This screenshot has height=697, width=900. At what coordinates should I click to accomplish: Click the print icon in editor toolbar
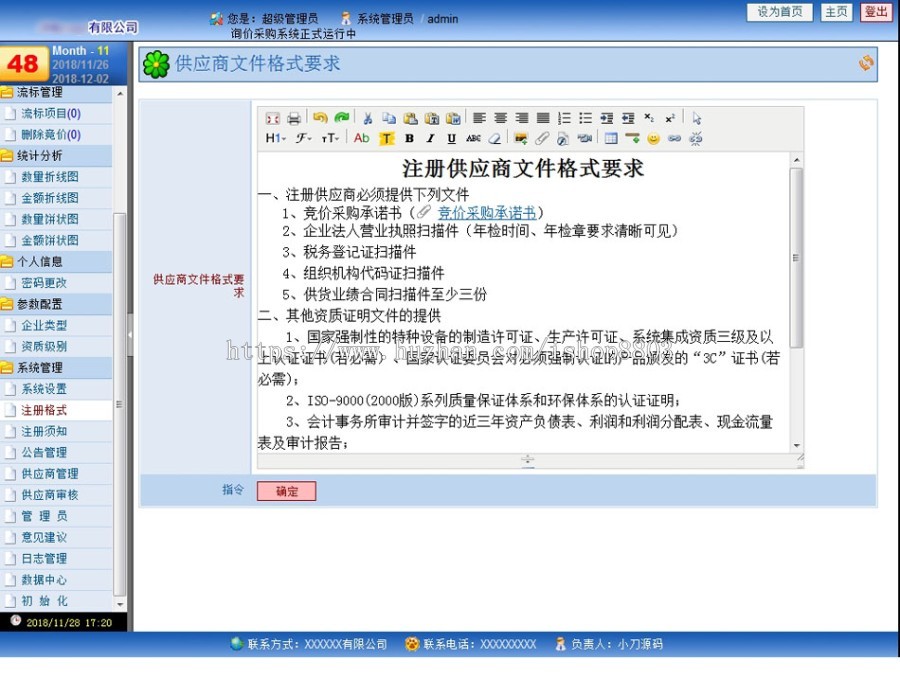[294, 118]
